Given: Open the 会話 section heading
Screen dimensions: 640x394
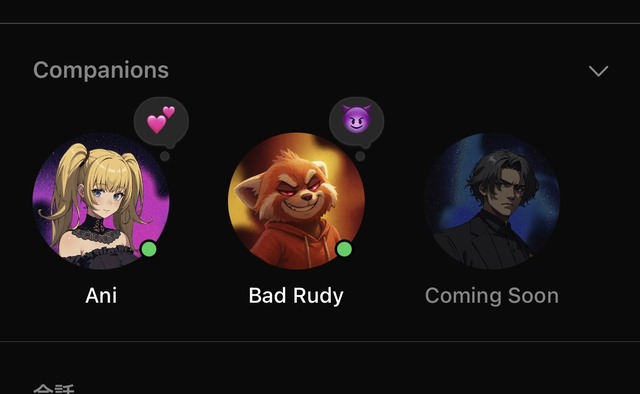Looking at the screenshot, I should [54, 389].
